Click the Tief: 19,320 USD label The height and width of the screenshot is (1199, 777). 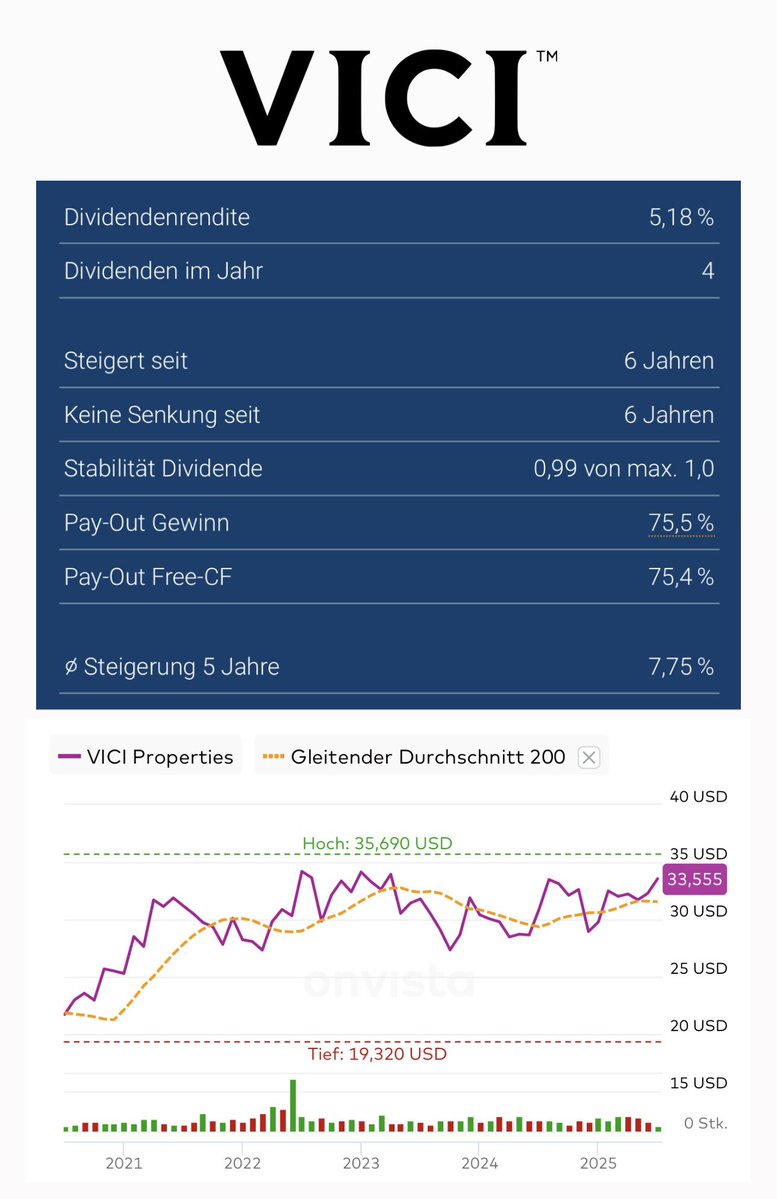point(377,1054)
